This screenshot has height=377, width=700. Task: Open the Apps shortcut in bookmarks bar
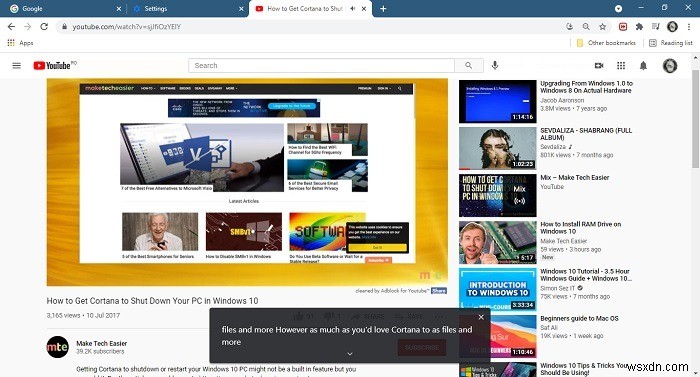[21, 43]
